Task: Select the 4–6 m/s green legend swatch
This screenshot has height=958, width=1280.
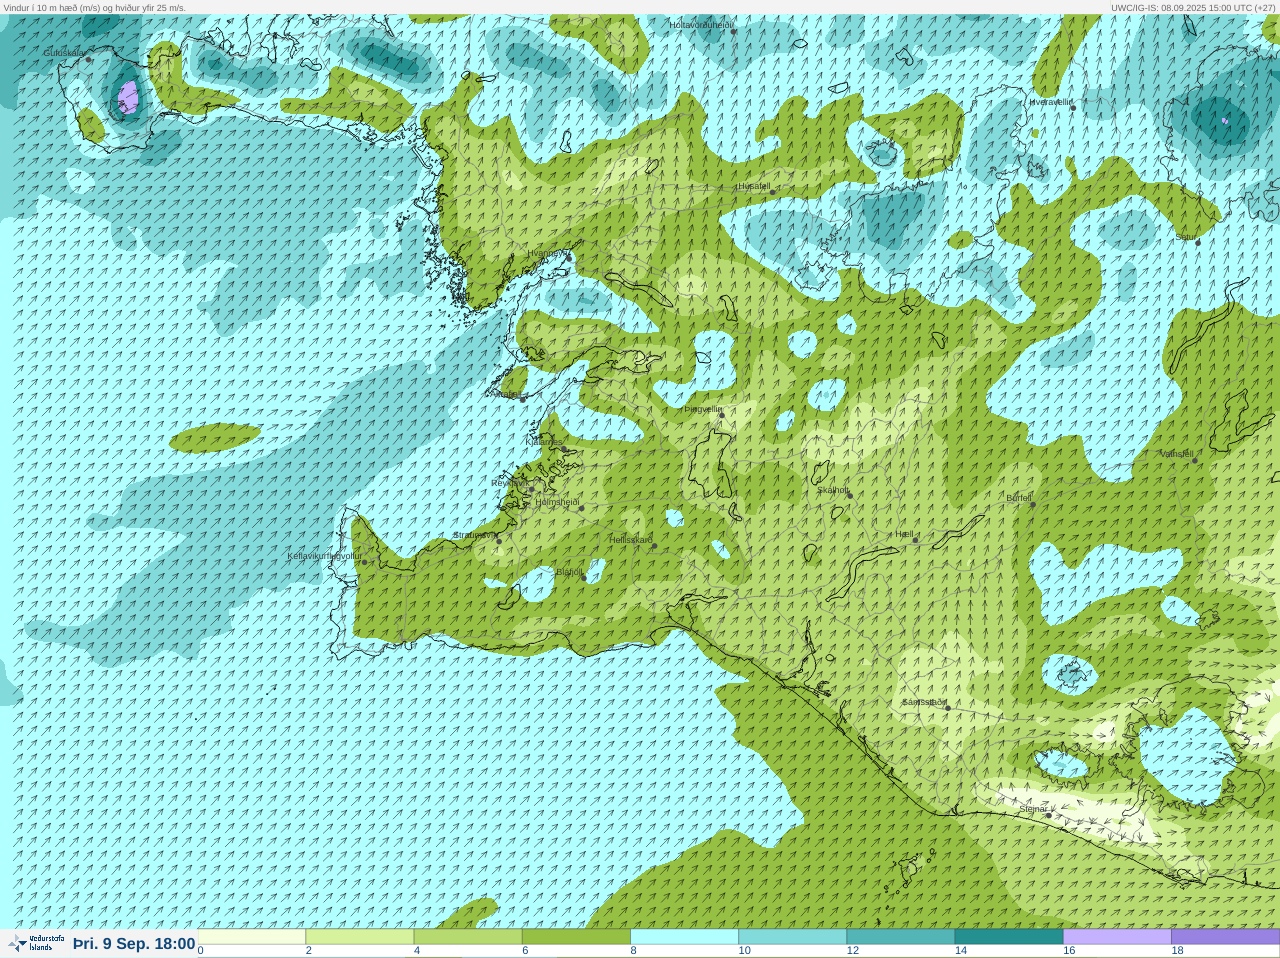Action: 468,937
